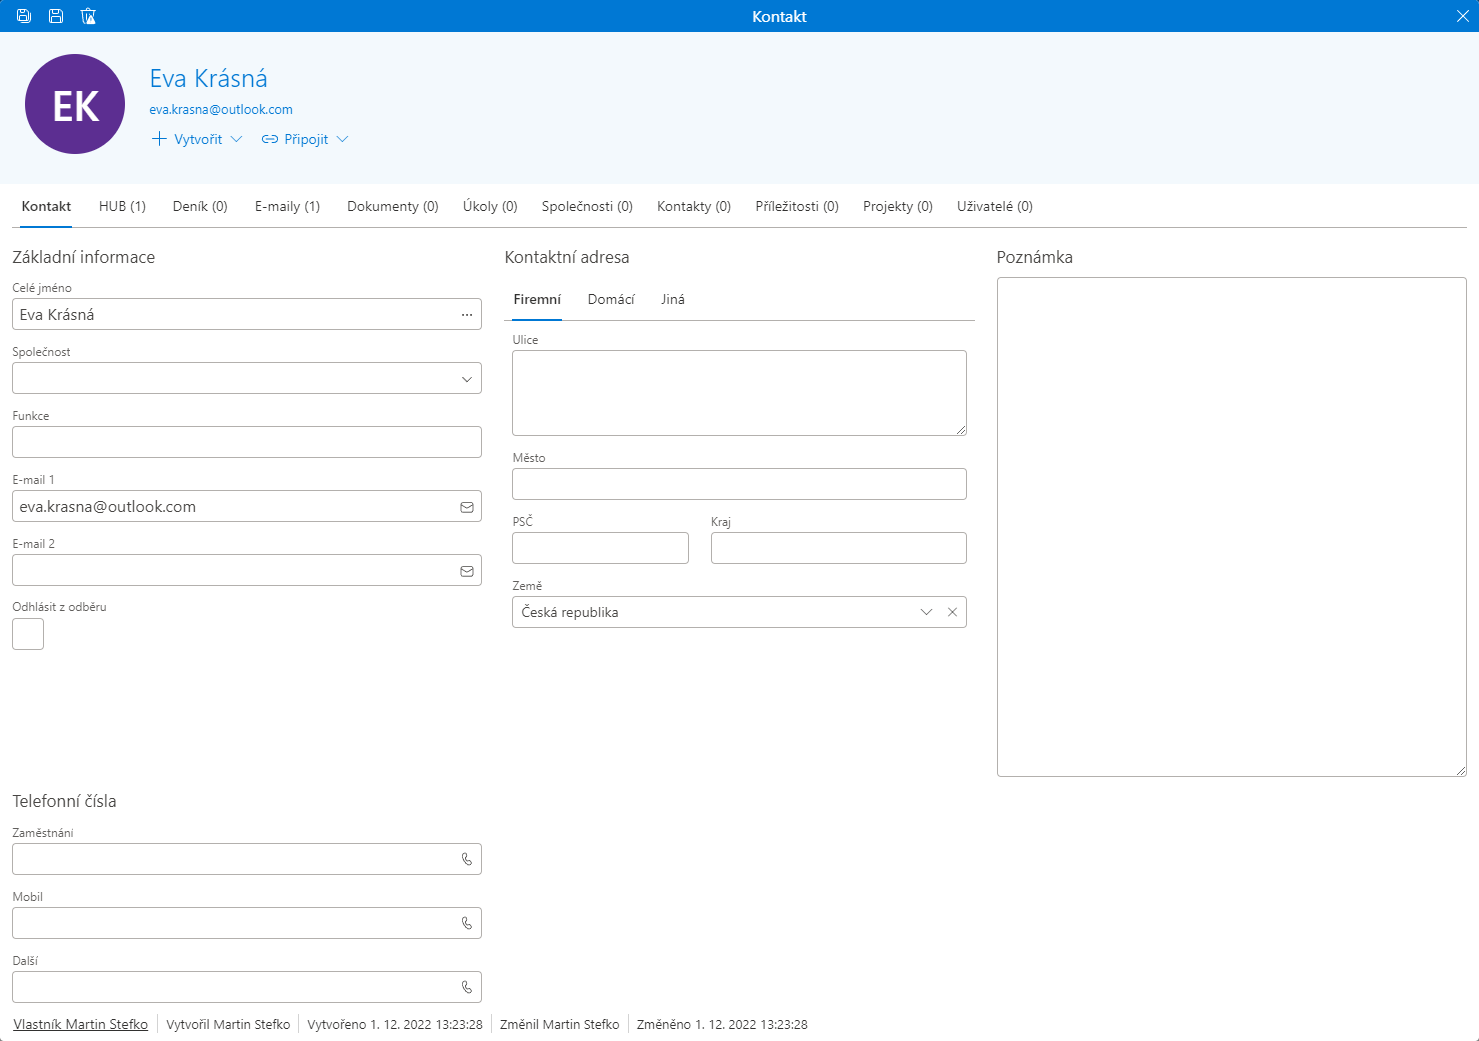Click the Eva Krásná name heading
Image resolution: width=1479 pixels, height=1041 pixels.
tap(208, 78)
